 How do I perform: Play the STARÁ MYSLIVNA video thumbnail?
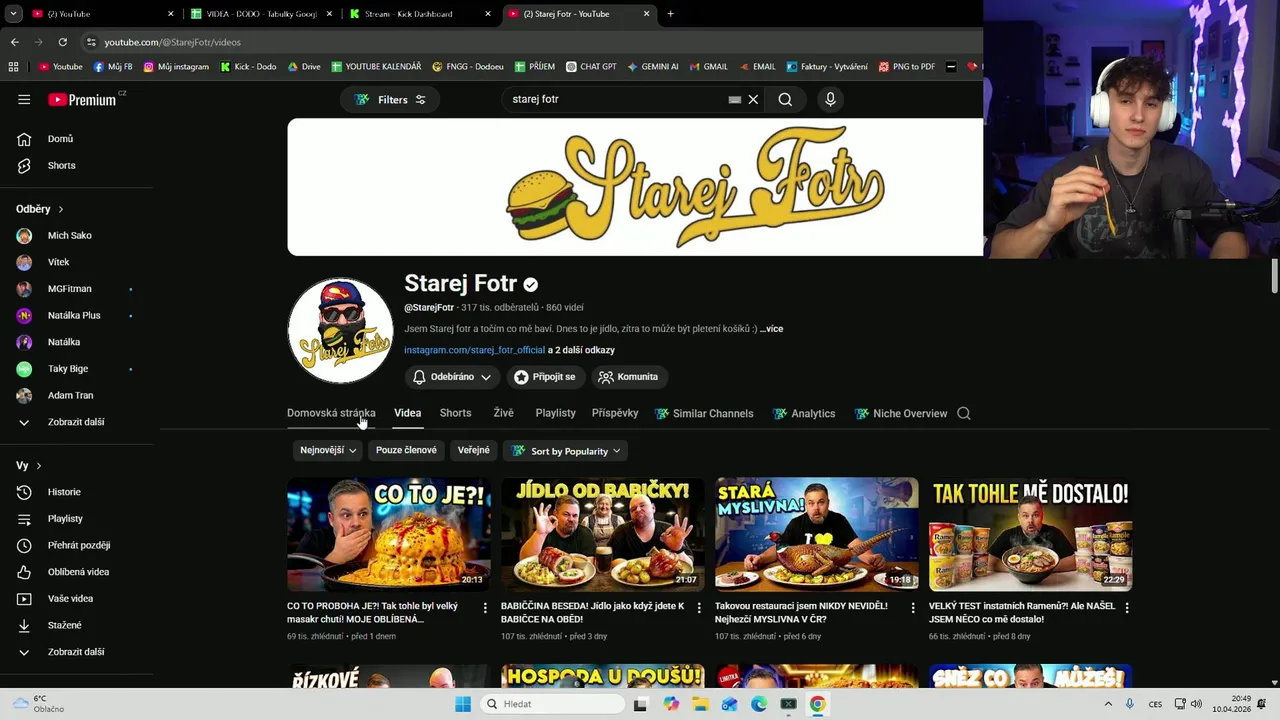point(816,534)
